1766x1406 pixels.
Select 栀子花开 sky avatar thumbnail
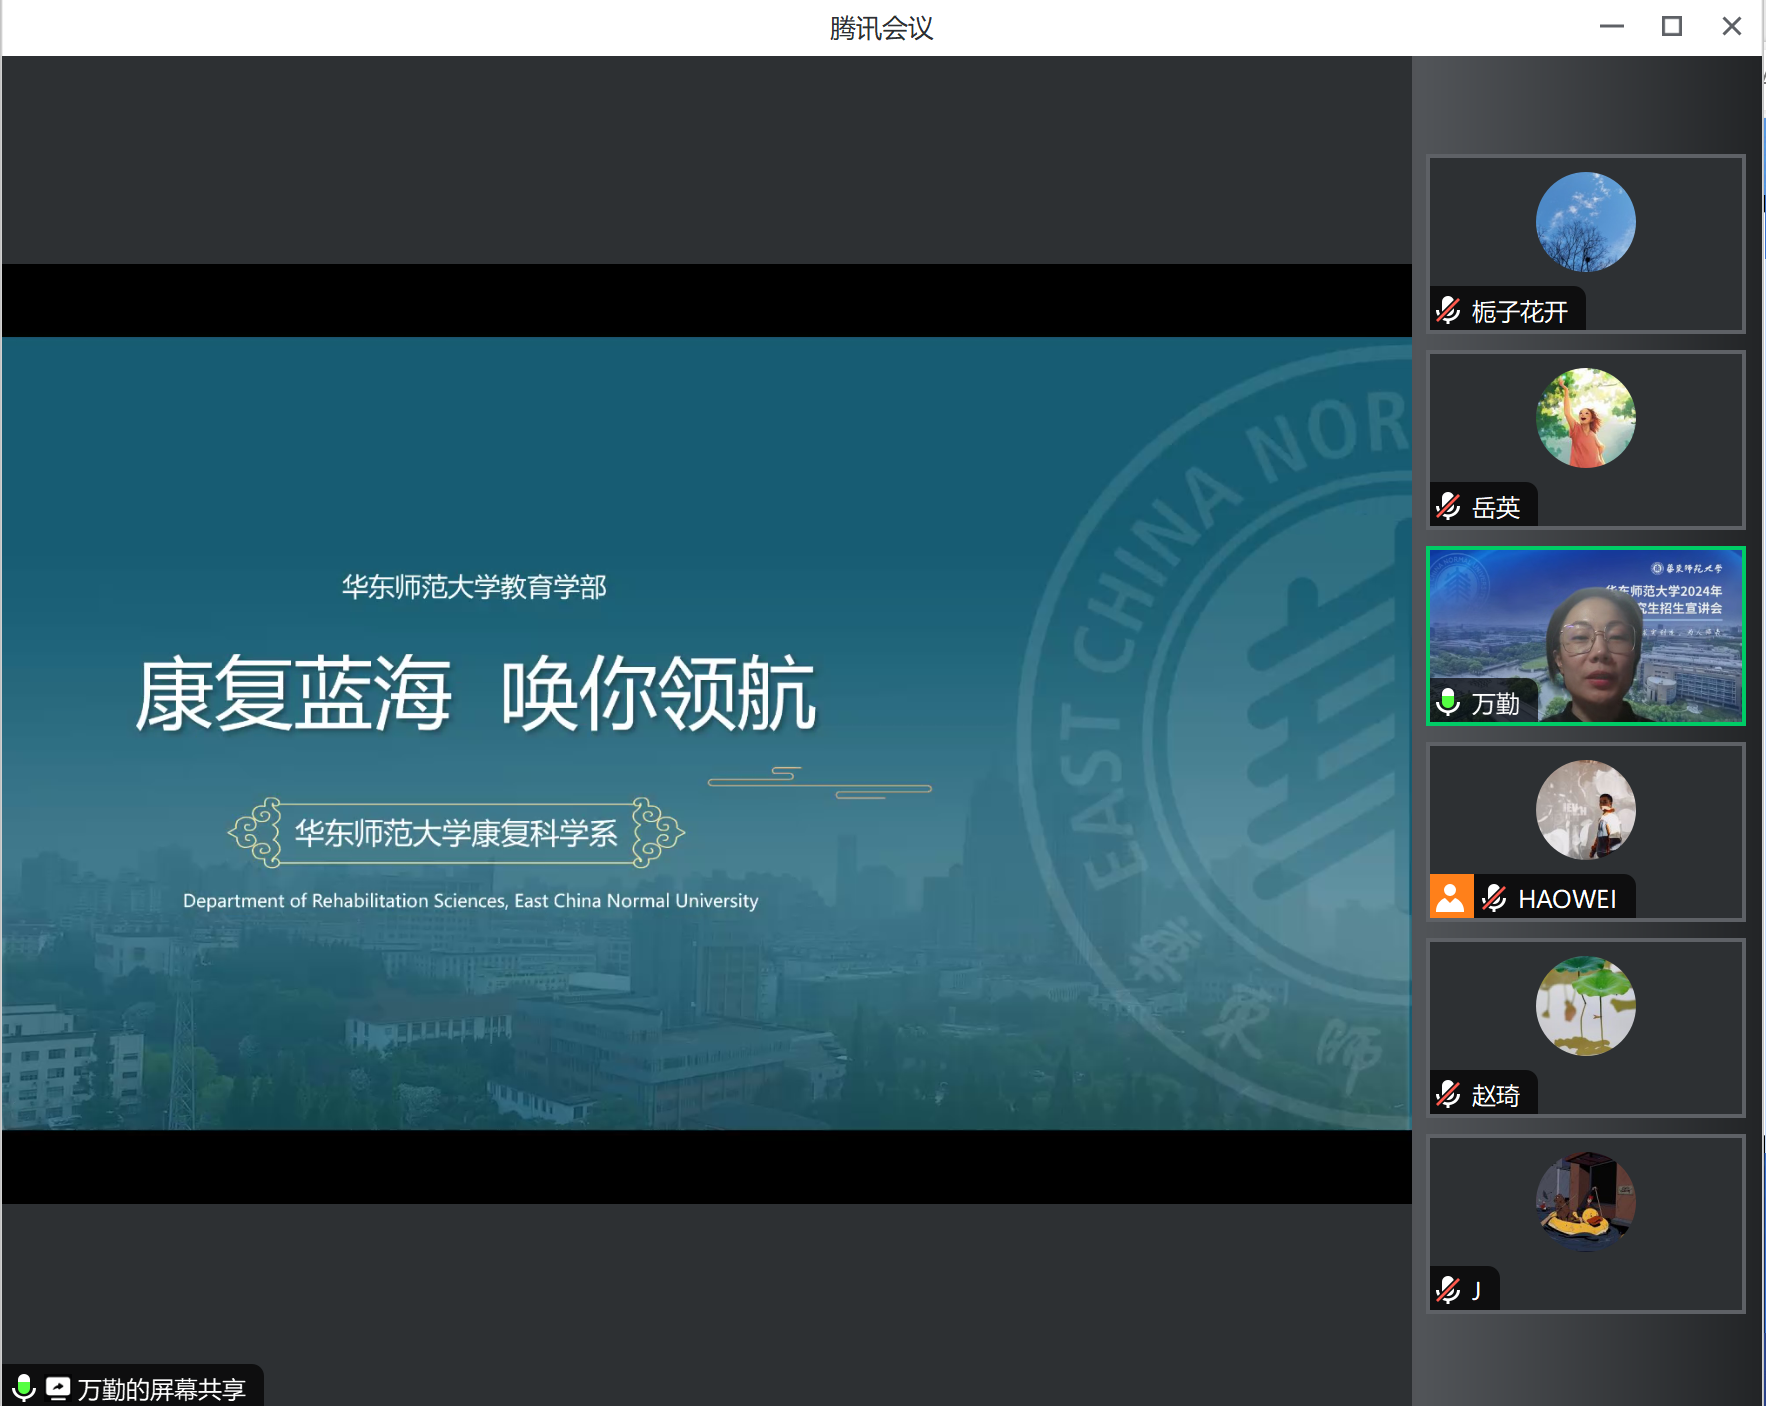tap(1586, 222)
